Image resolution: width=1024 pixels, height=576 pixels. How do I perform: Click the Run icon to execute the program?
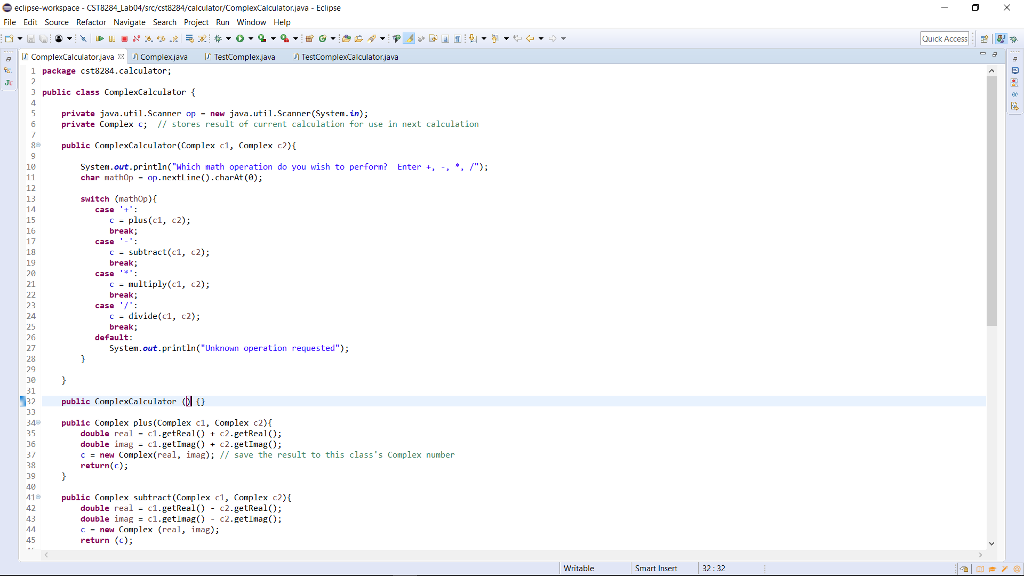coord(240,38)
